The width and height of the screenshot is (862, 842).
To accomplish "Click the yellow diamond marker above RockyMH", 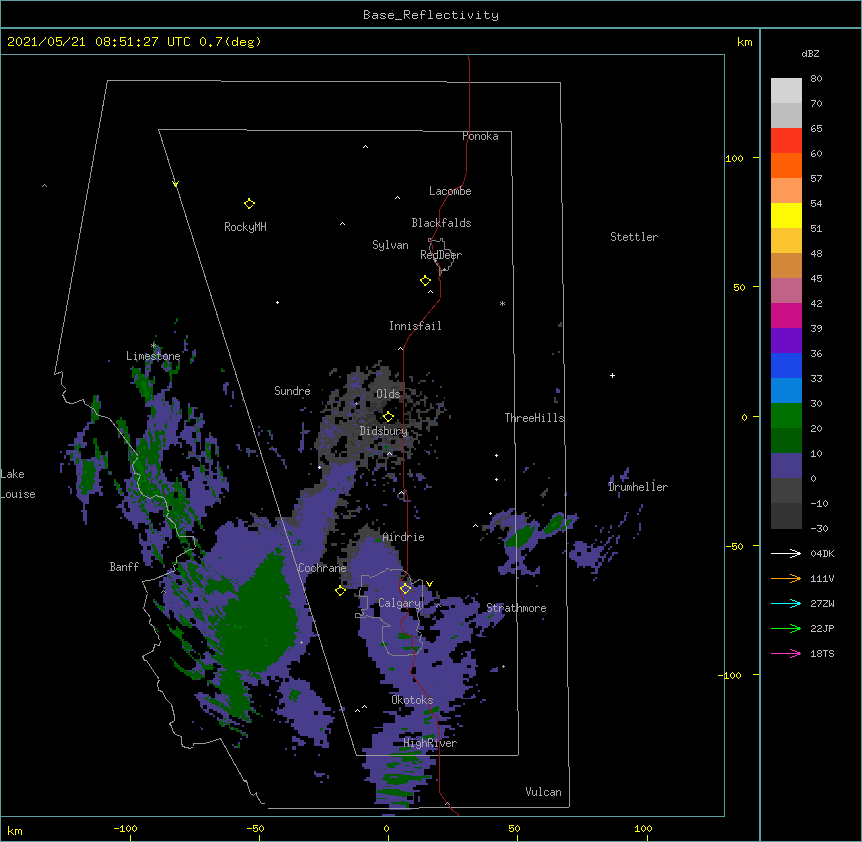I will click(x=249, y=204).
